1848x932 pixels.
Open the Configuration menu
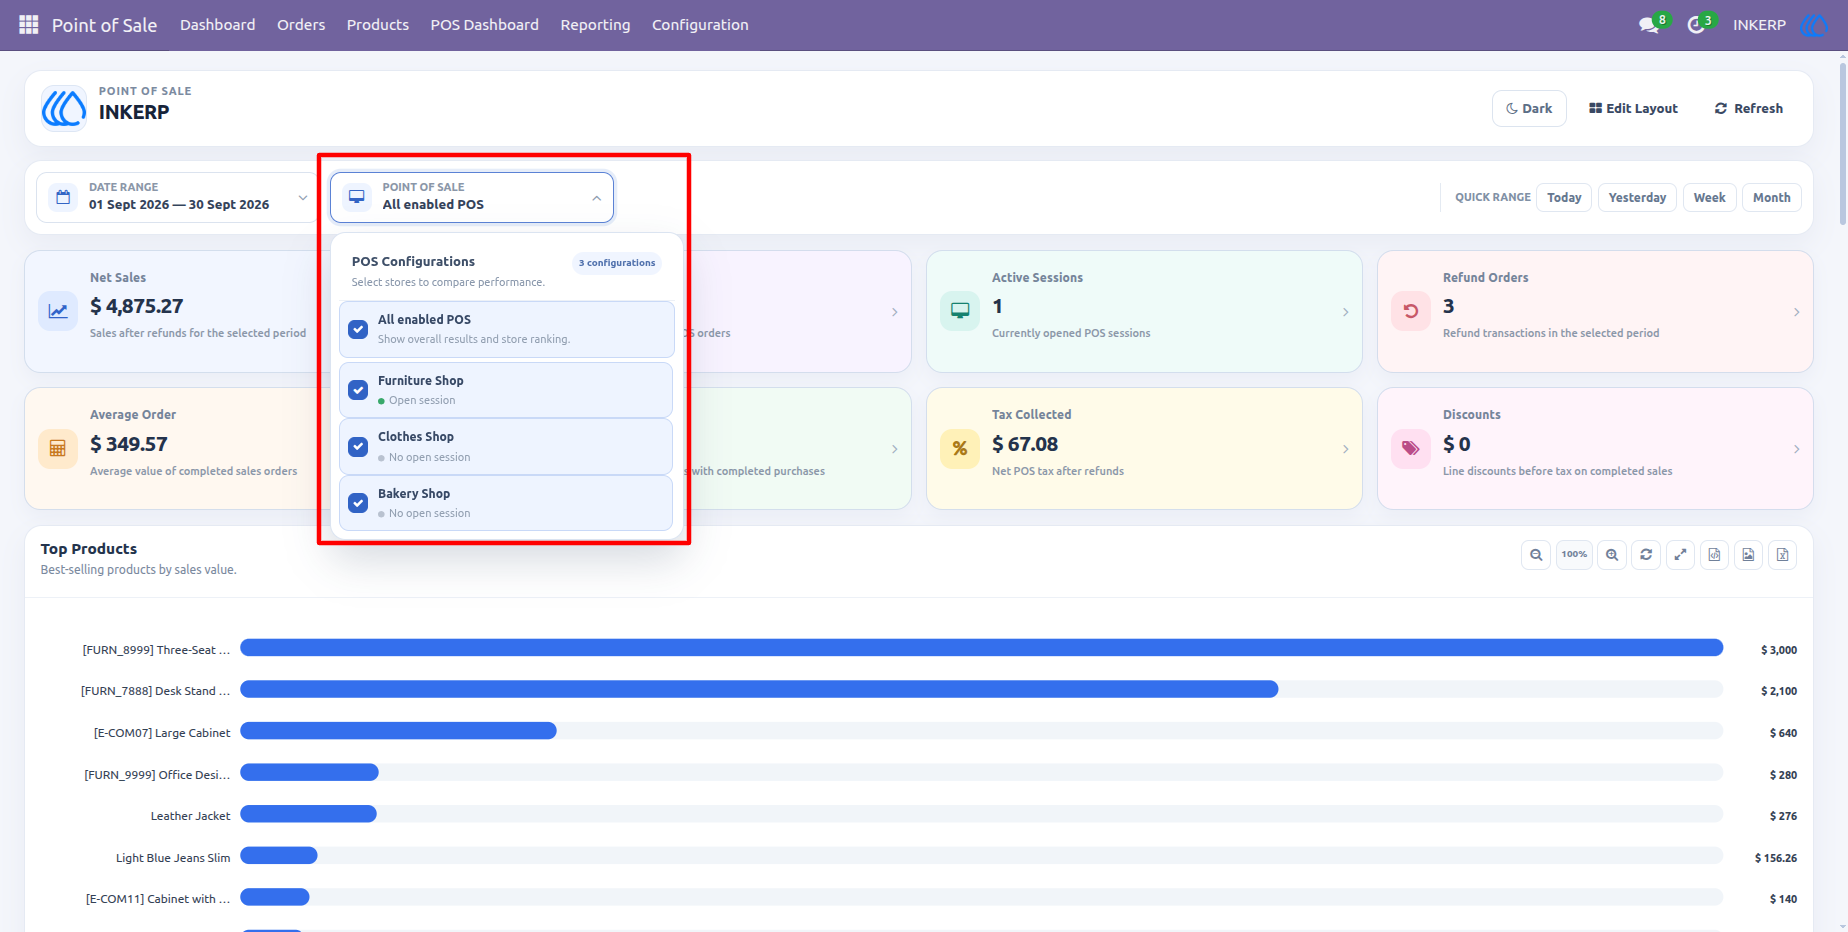pos(700,25)
